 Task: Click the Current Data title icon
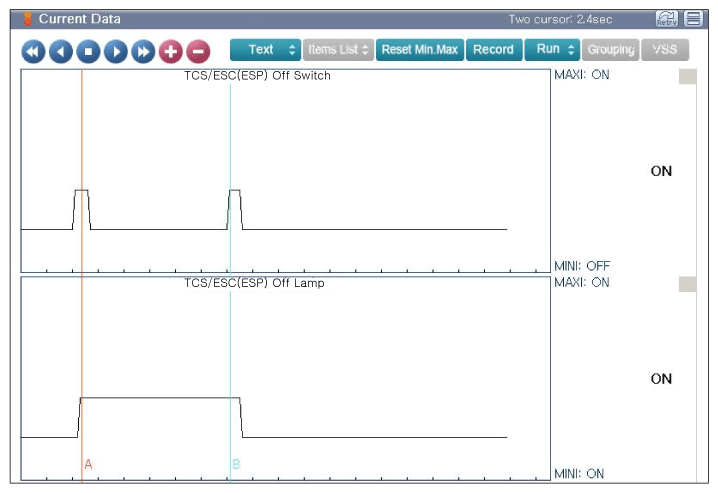[x=28, y=19]
